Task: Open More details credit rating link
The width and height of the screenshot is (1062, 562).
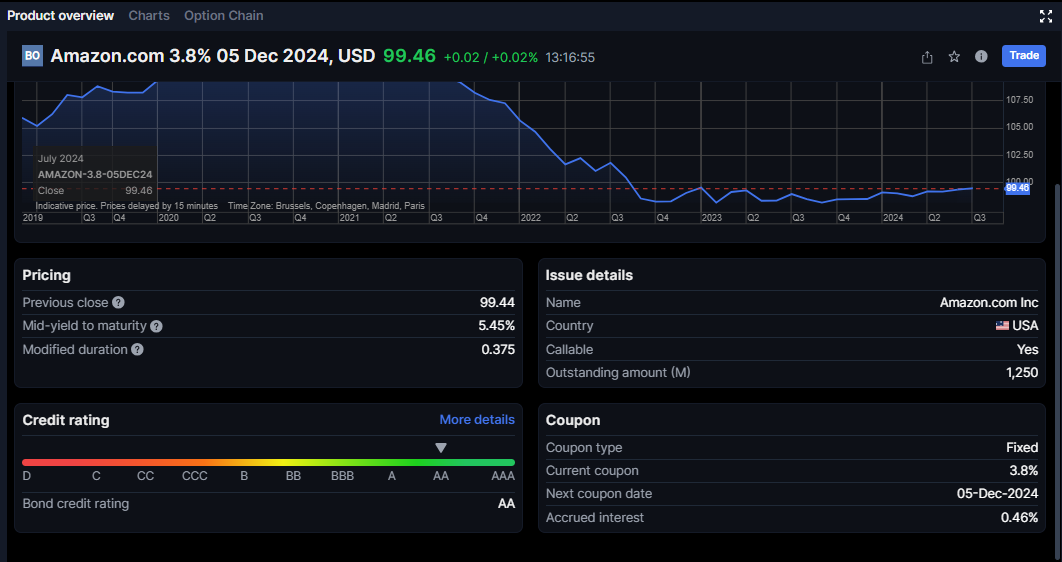Action: (477, 420)
